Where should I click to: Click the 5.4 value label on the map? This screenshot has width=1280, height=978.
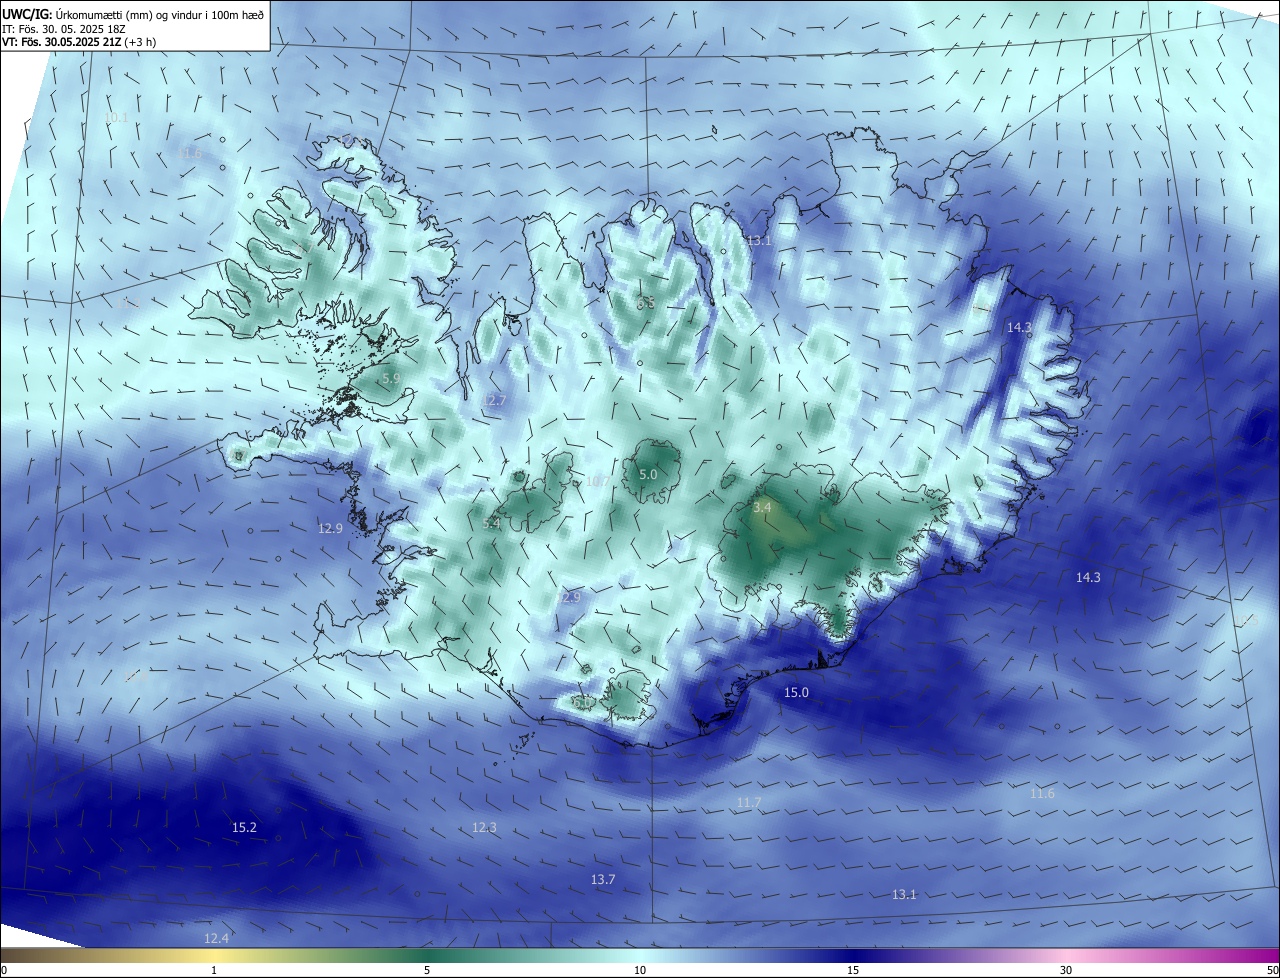point(491,523)
